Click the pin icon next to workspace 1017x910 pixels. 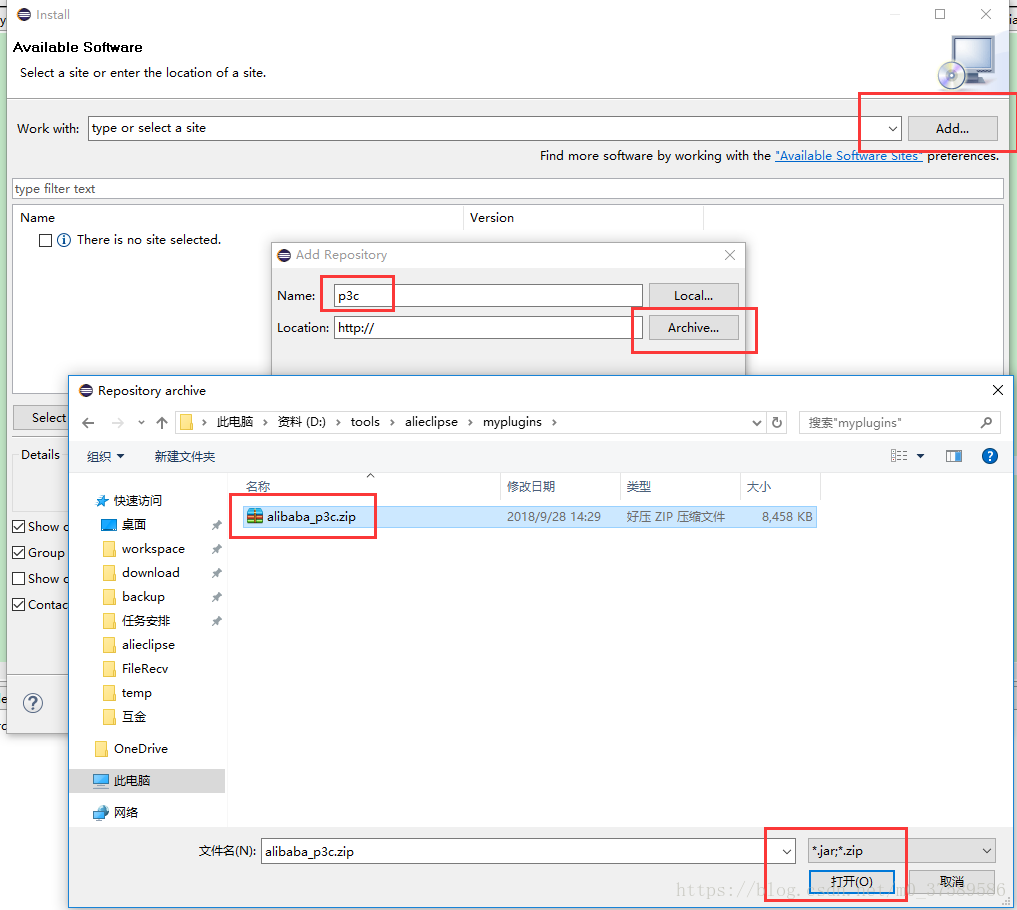[217, 549]
